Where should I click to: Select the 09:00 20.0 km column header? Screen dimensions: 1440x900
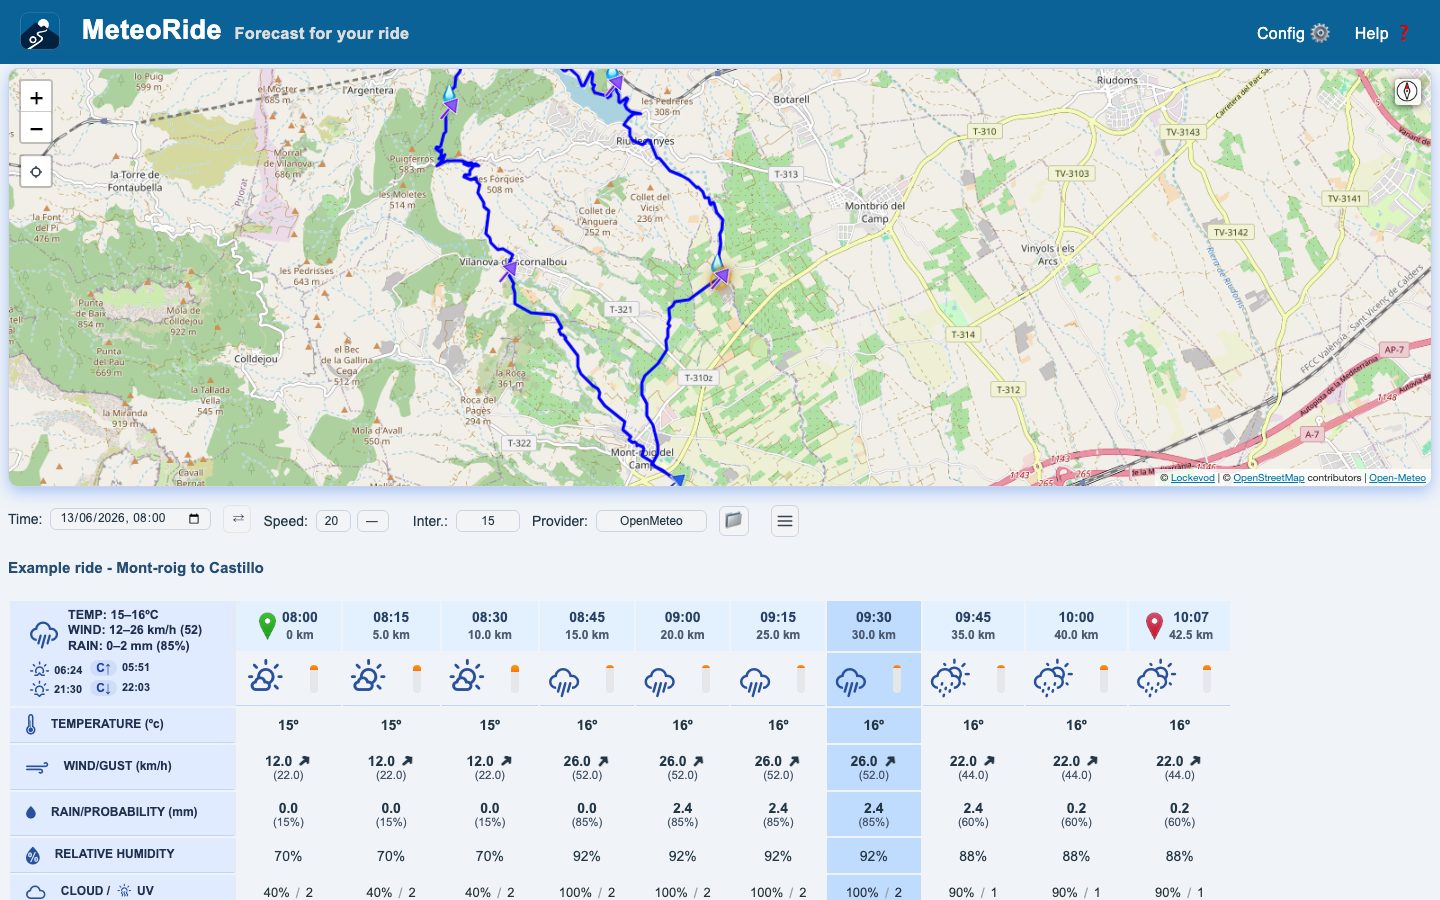[x=682, y=626]
